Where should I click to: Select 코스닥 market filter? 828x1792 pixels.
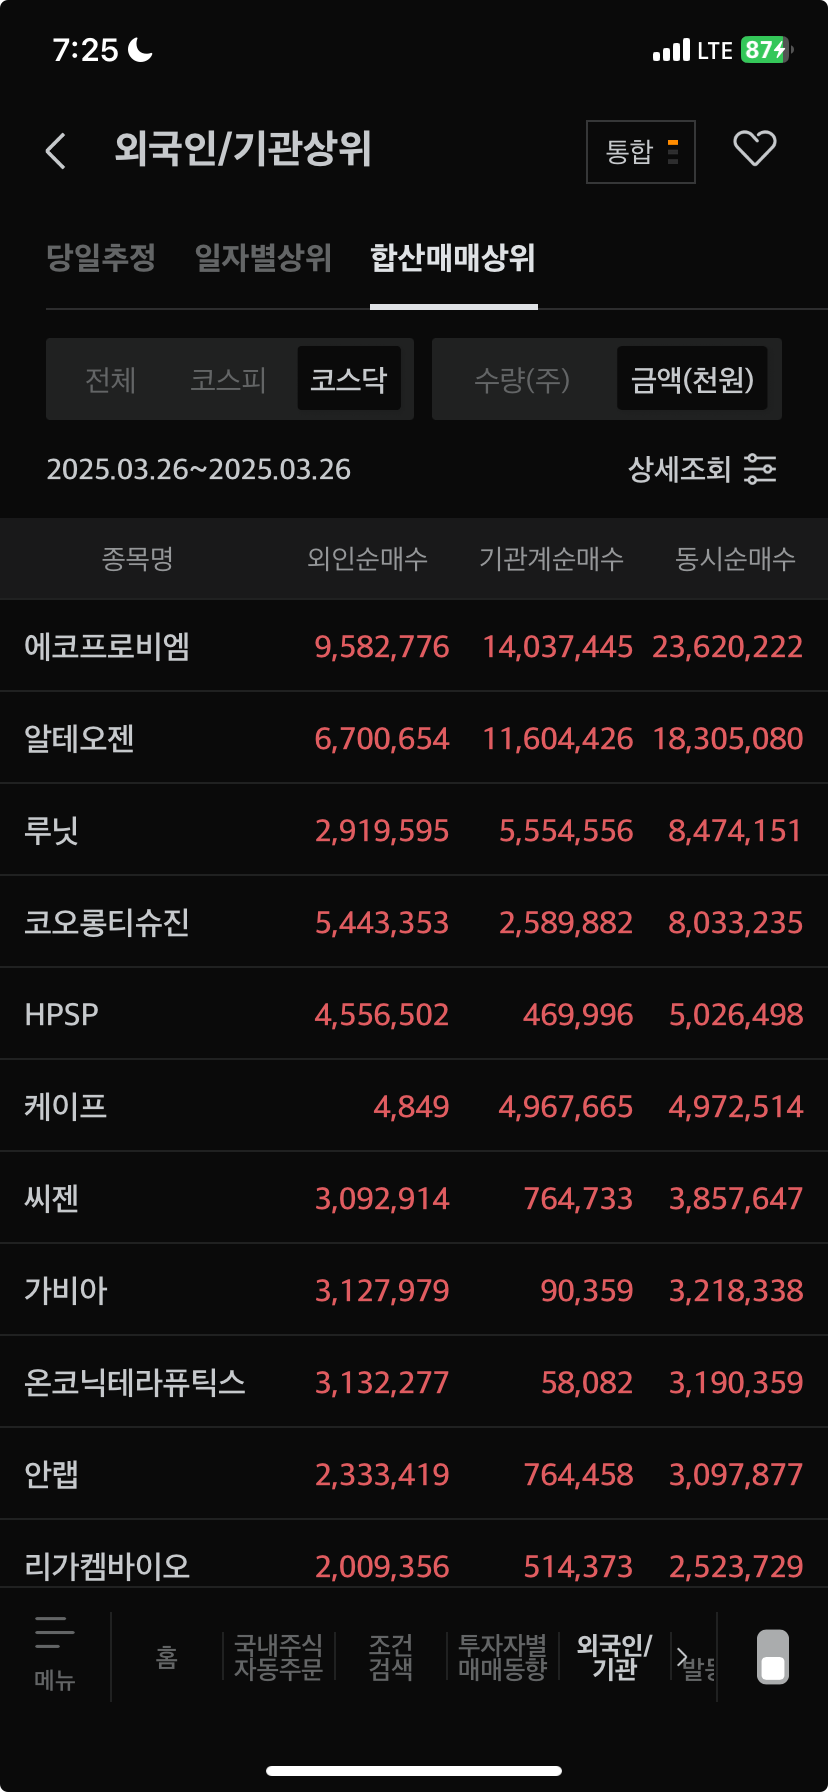pos(349,379)
